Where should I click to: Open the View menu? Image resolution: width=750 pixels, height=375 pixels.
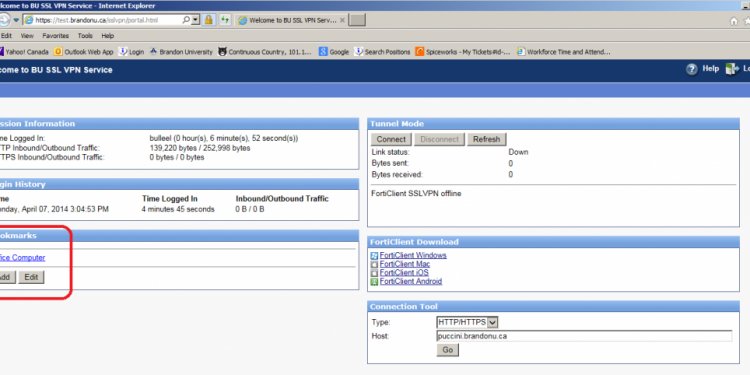click(x=27, y=36)
